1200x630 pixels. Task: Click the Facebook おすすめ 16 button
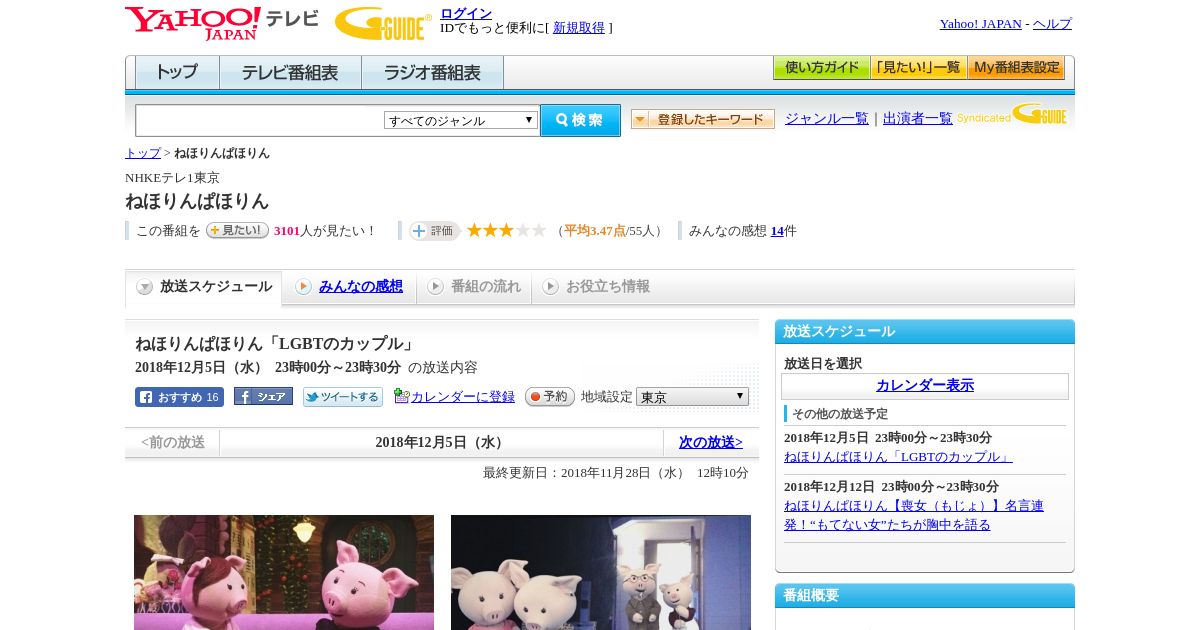[179, 397]
